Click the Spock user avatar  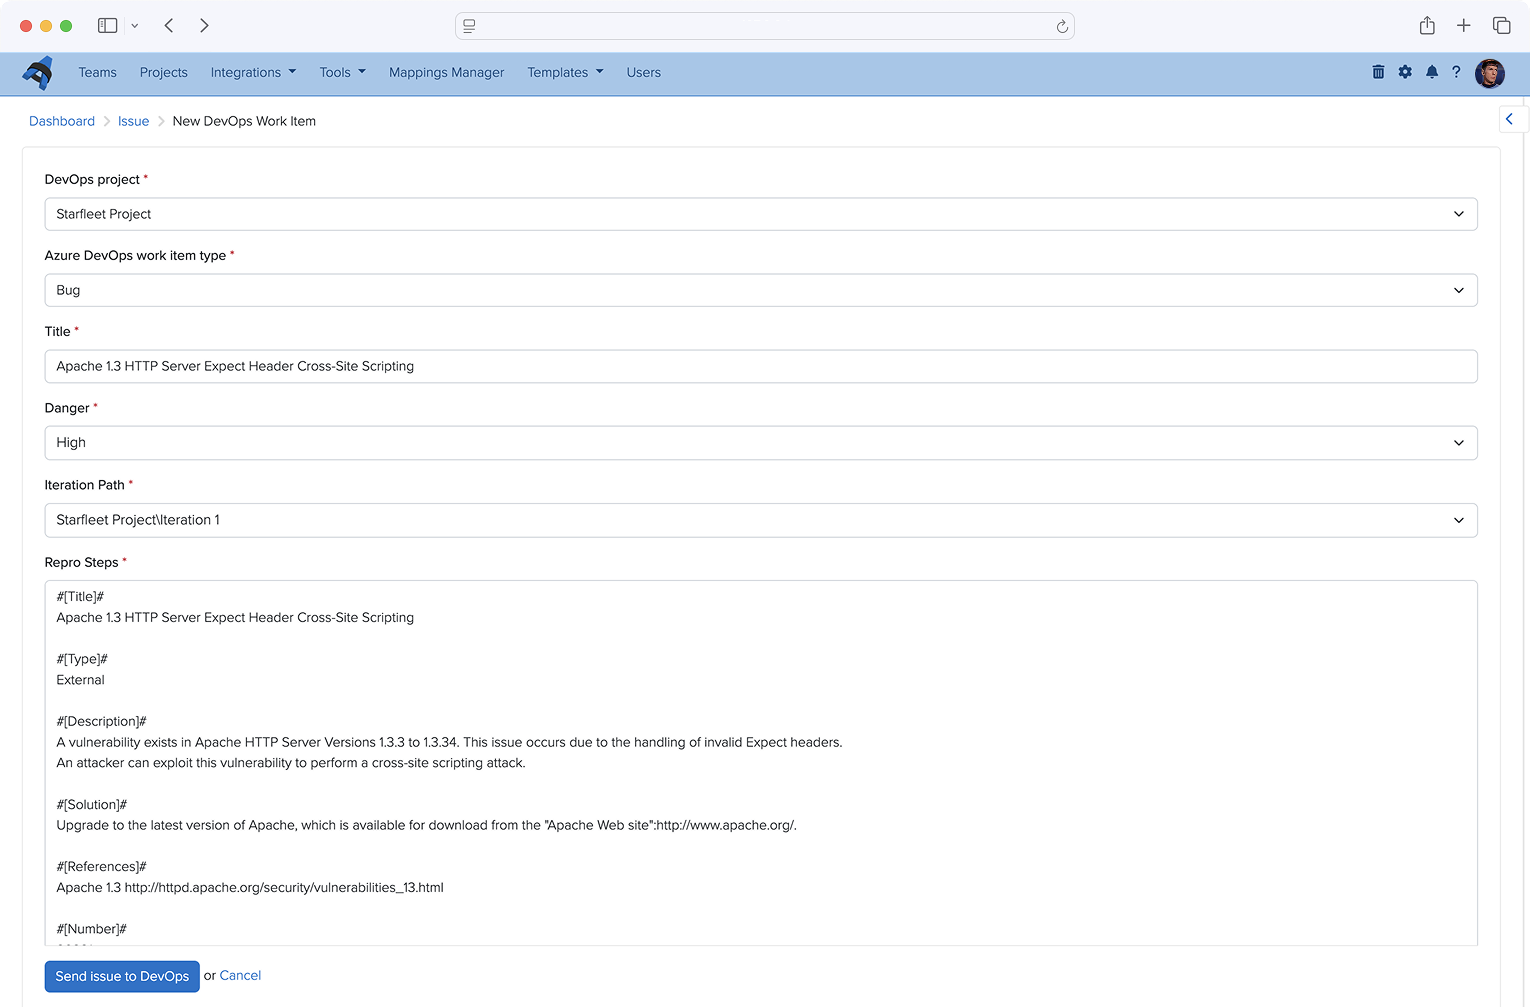[x=1490, y=72]
